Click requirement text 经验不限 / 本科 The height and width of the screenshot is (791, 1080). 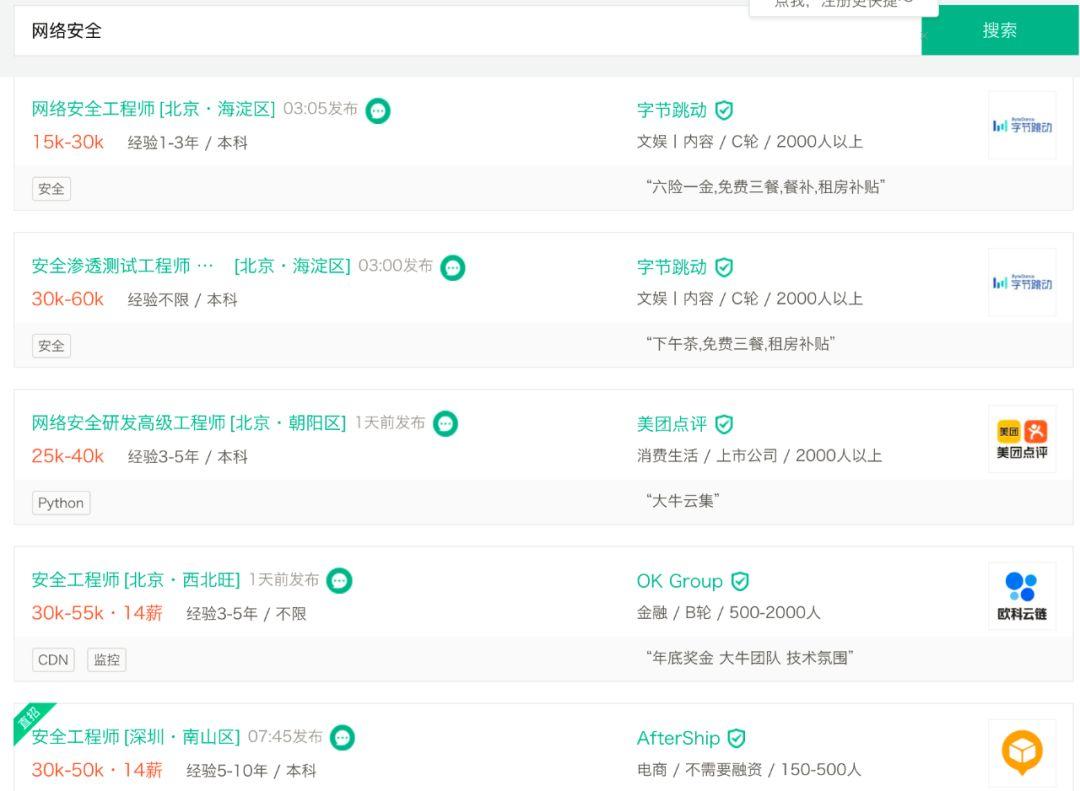click(x=183, y=300)
